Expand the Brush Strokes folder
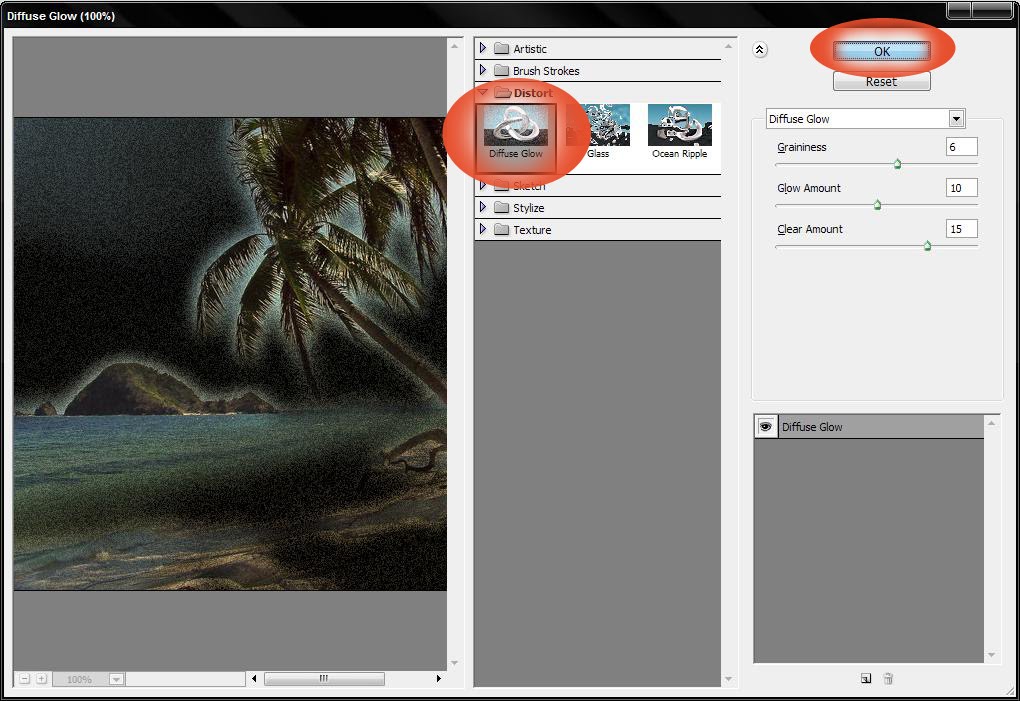 point(484,70)
